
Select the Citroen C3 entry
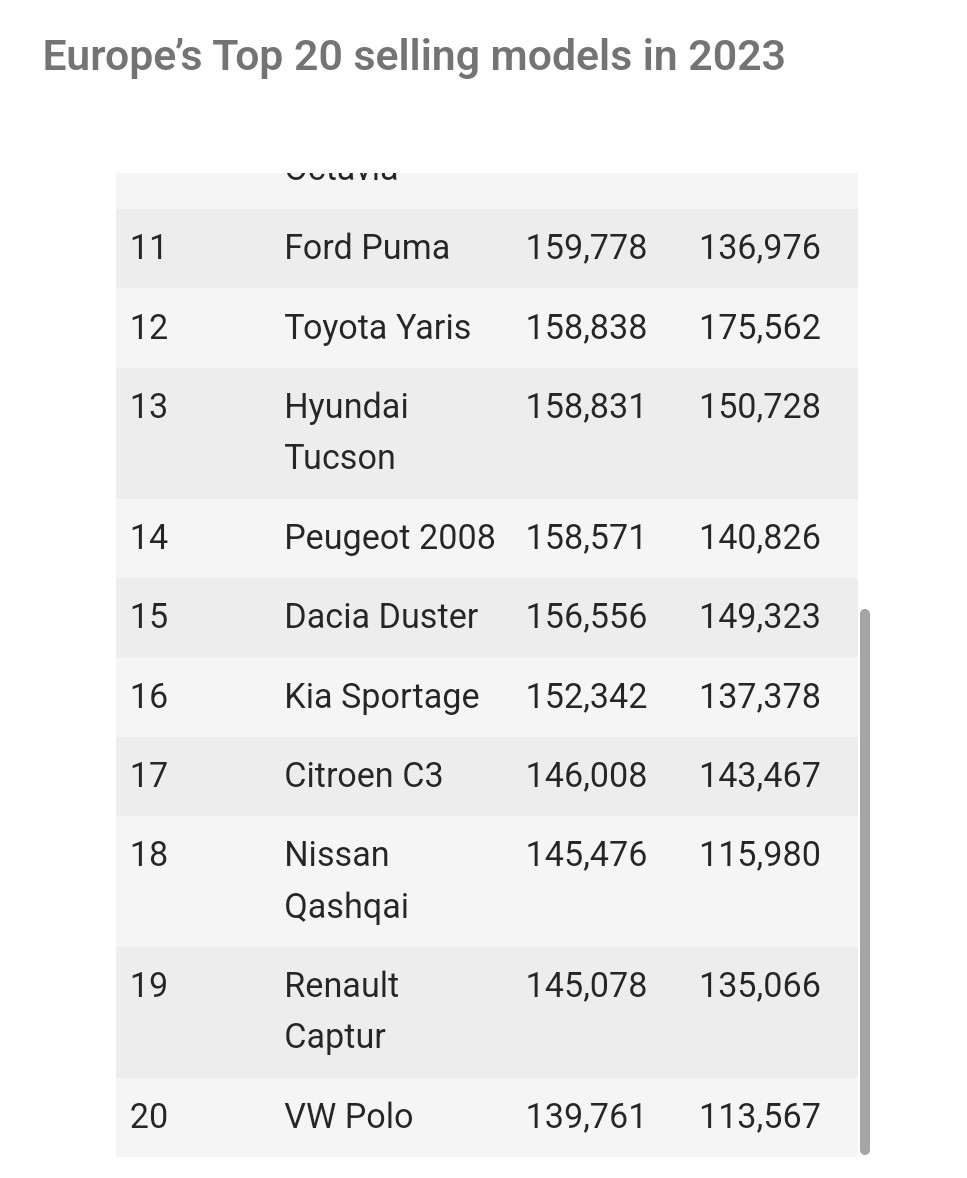363,775
